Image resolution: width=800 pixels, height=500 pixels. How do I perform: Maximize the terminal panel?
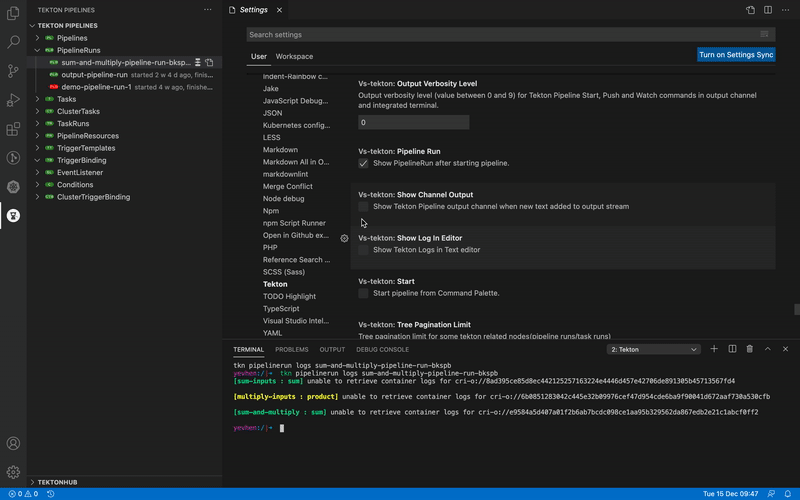click(767, 349)
